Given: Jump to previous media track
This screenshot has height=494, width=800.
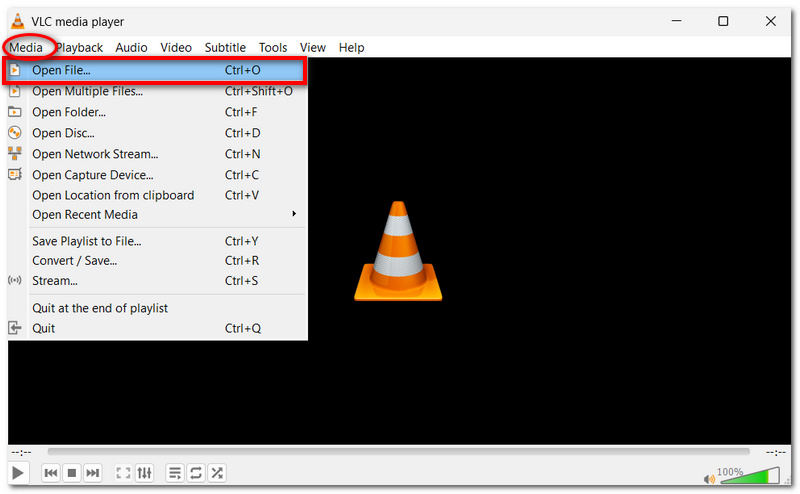Looking at the screenshot, I should pyautogui.click(x=51, y=473).
